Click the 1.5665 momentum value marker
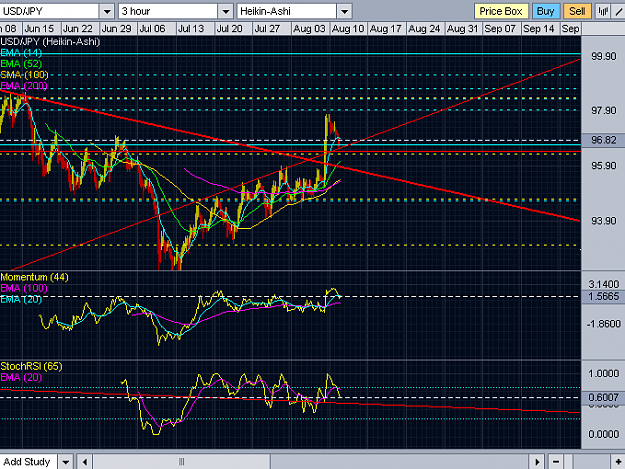This screenshot has height=469, width=625. 603,296
